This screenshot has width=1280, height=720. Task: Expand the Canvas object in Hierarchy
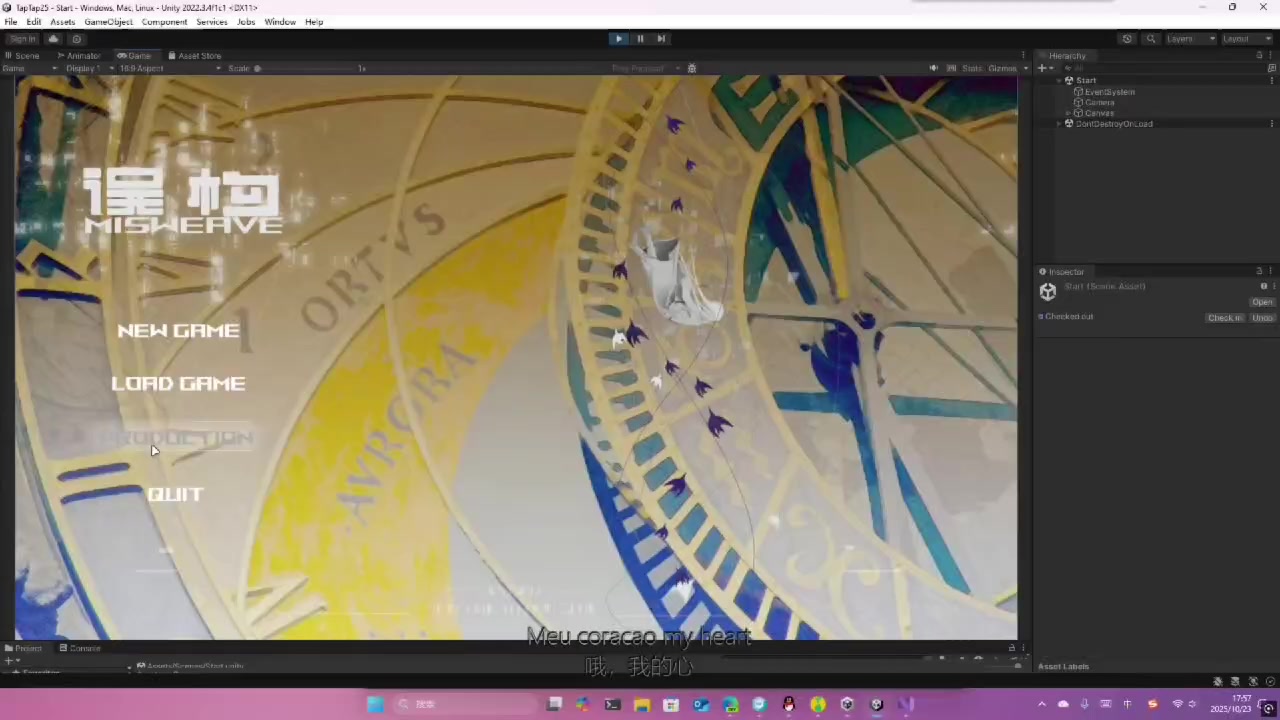tap(1068, 113)
